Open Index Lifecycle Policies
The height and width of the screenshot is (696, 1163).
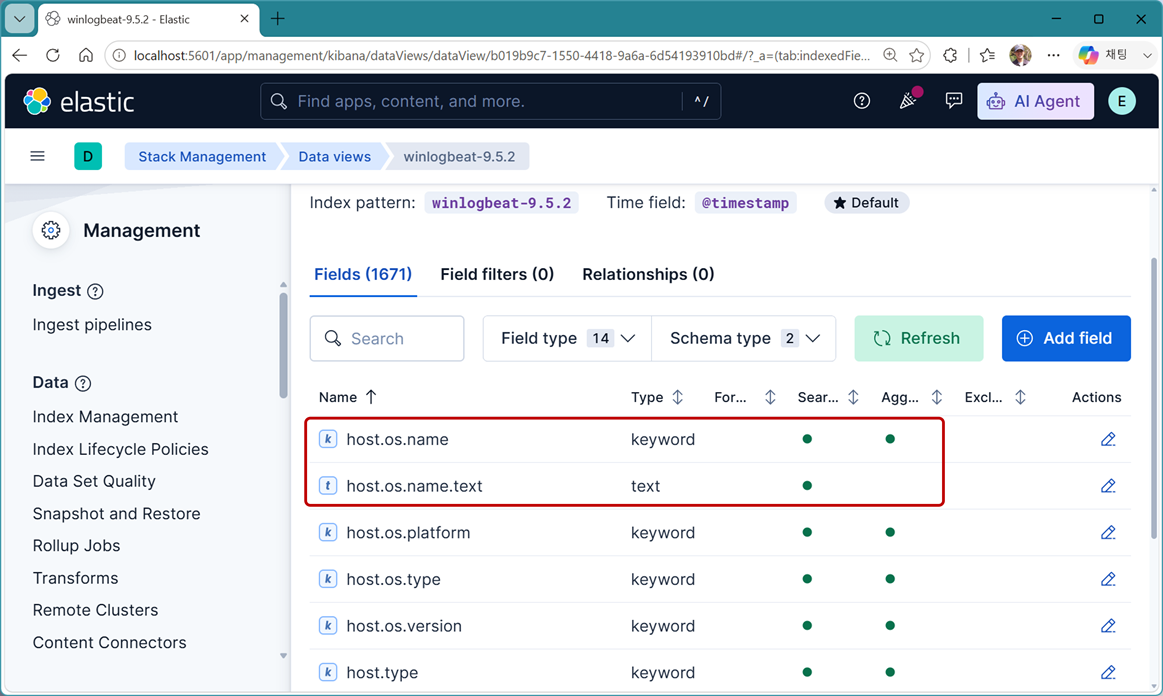(x=120, y=450)
